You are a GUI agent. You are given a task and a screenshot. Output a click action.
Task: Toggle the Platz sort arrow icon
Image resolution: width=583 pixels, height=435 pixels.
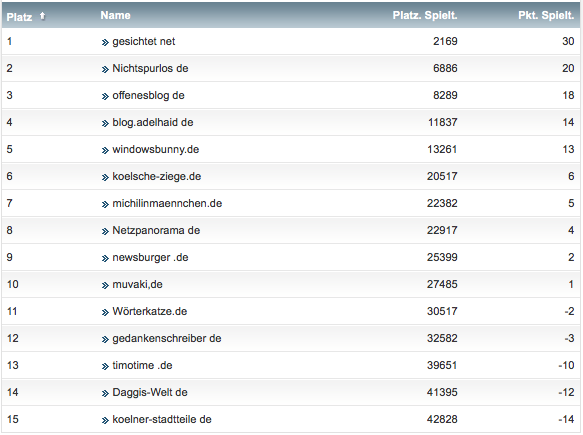coord(42,16)
